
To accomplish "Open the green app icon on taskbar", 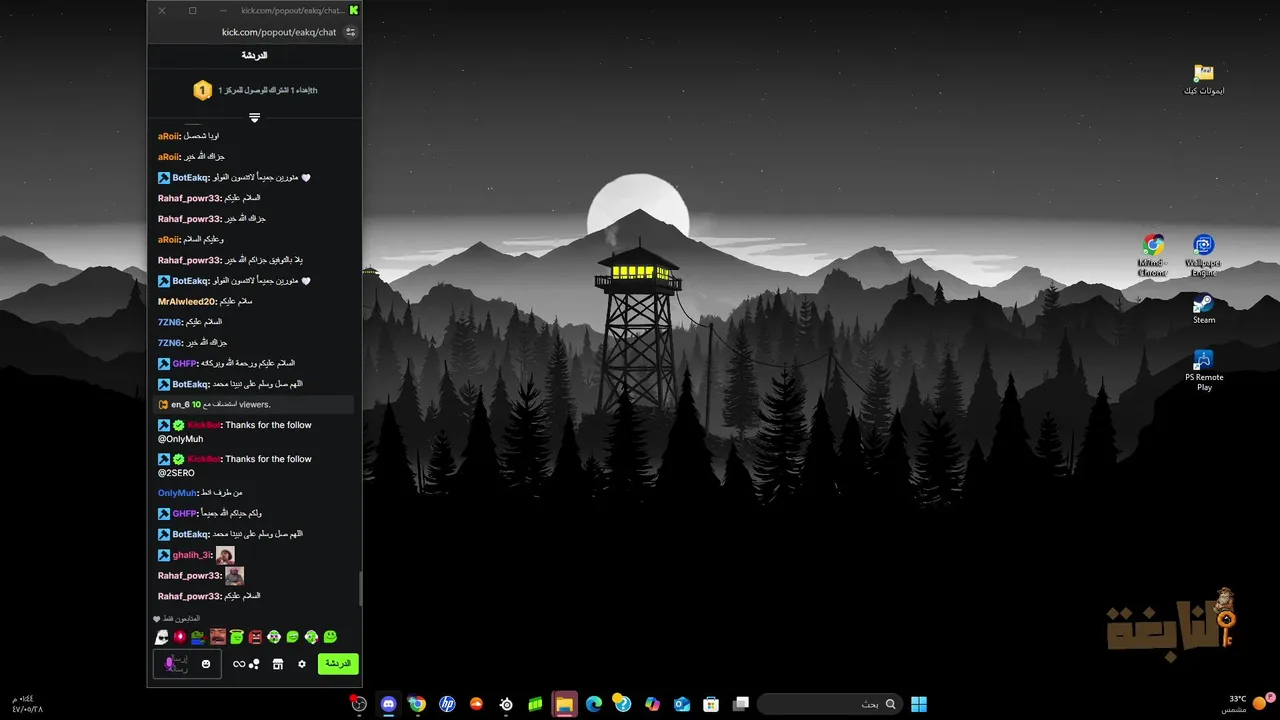I will point(535,704).
